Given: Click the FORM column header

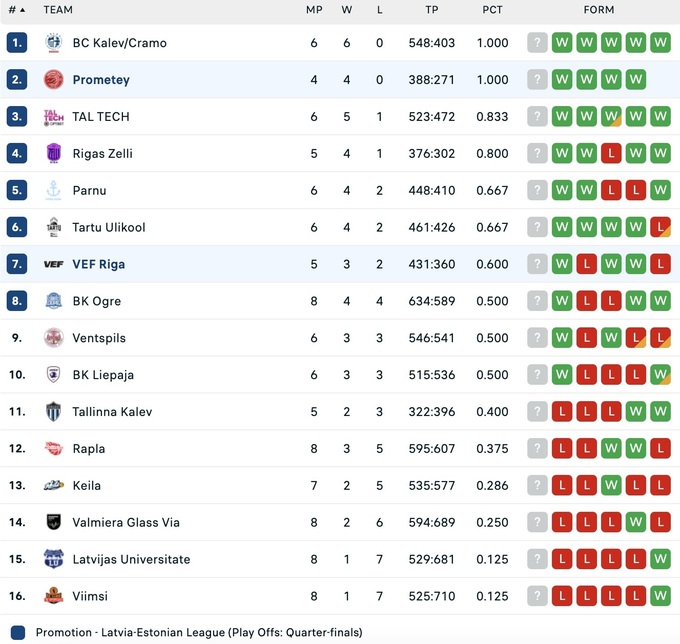Looking at the screenshot, I should tap(599, 10).
